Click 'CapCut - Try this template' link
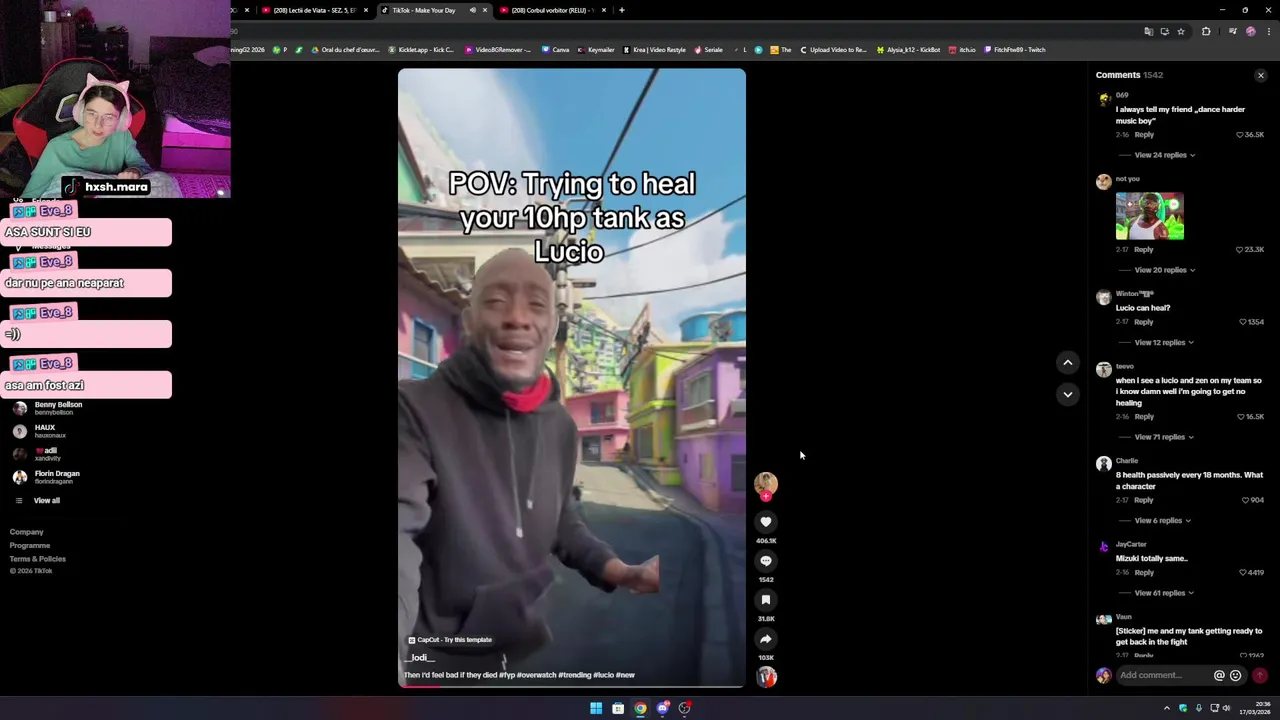The height and width of the screenshot is (720, 1280). pos(450,640)
